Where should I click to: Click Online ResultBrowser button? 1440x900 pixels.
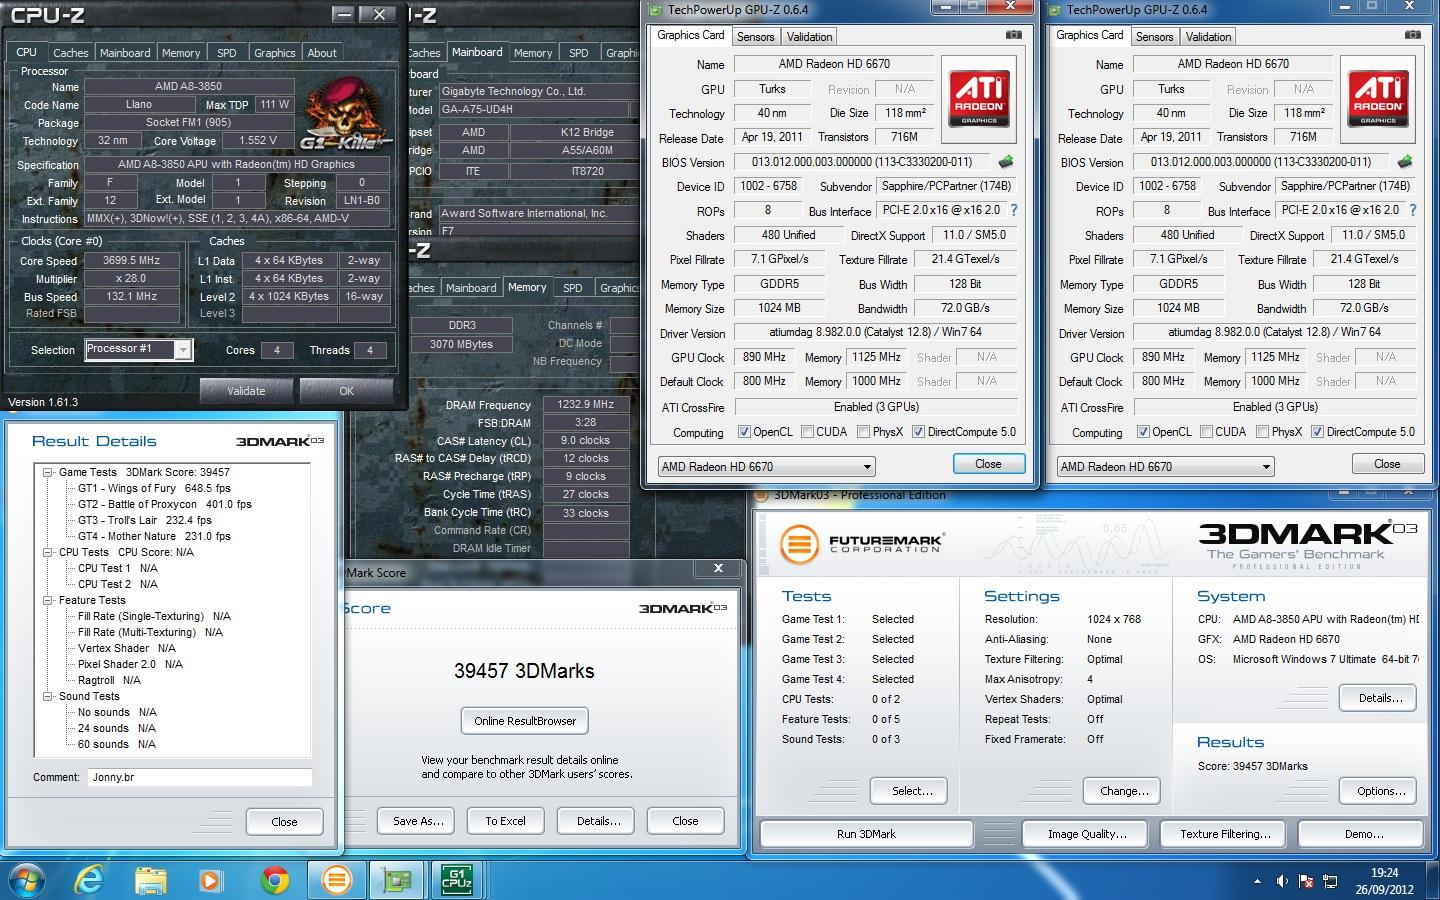[x=525, y=721]
